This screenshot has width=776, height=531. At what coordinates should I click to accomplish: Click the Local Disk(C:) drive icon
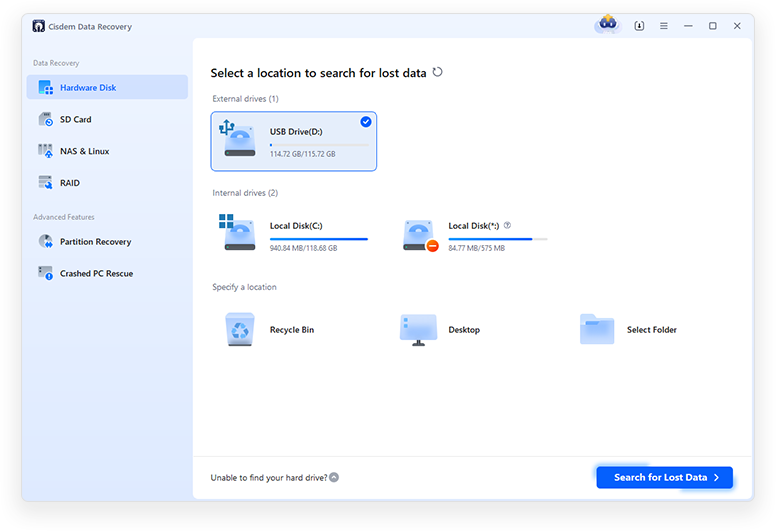pyautogui.click(x=238, y=233)
